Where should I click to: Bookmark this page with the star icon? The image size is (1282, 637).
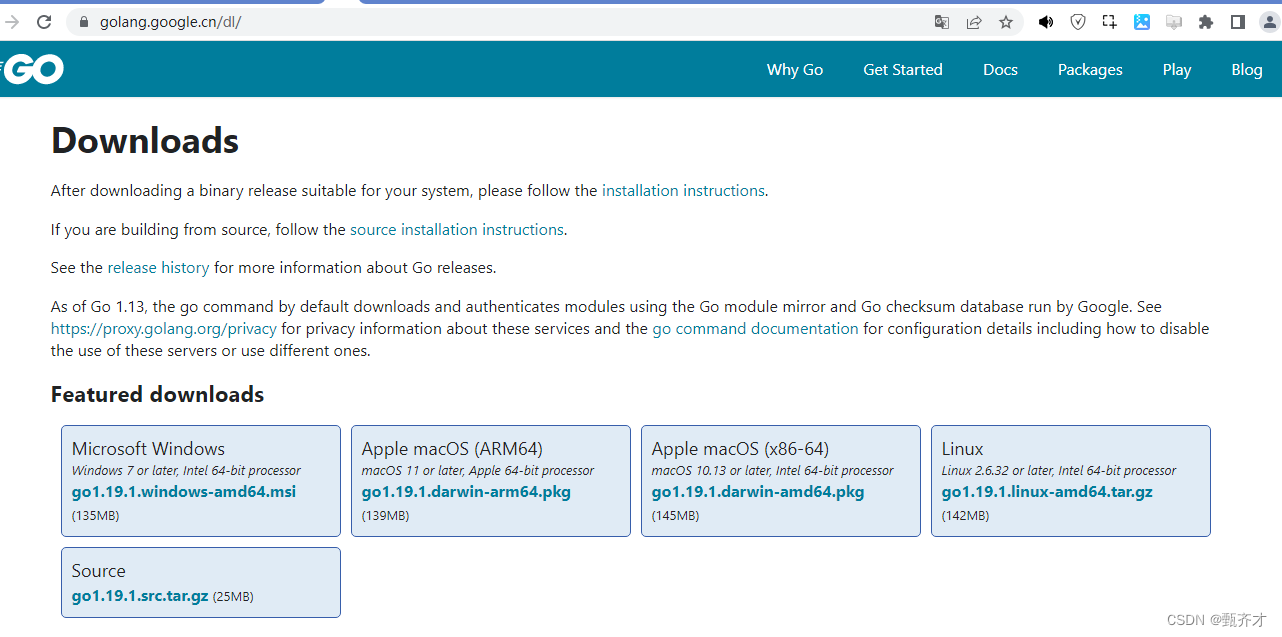1006,22
